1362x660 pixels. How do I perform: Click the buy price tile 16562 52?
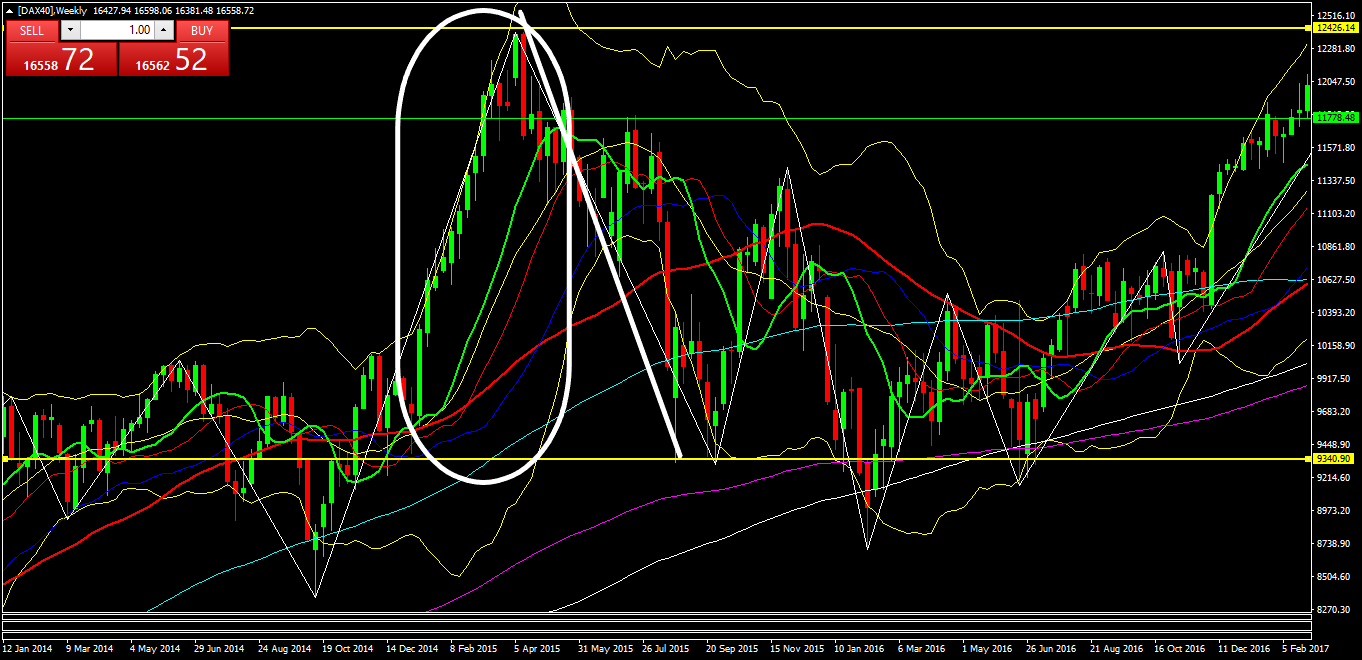coord(174,60)
